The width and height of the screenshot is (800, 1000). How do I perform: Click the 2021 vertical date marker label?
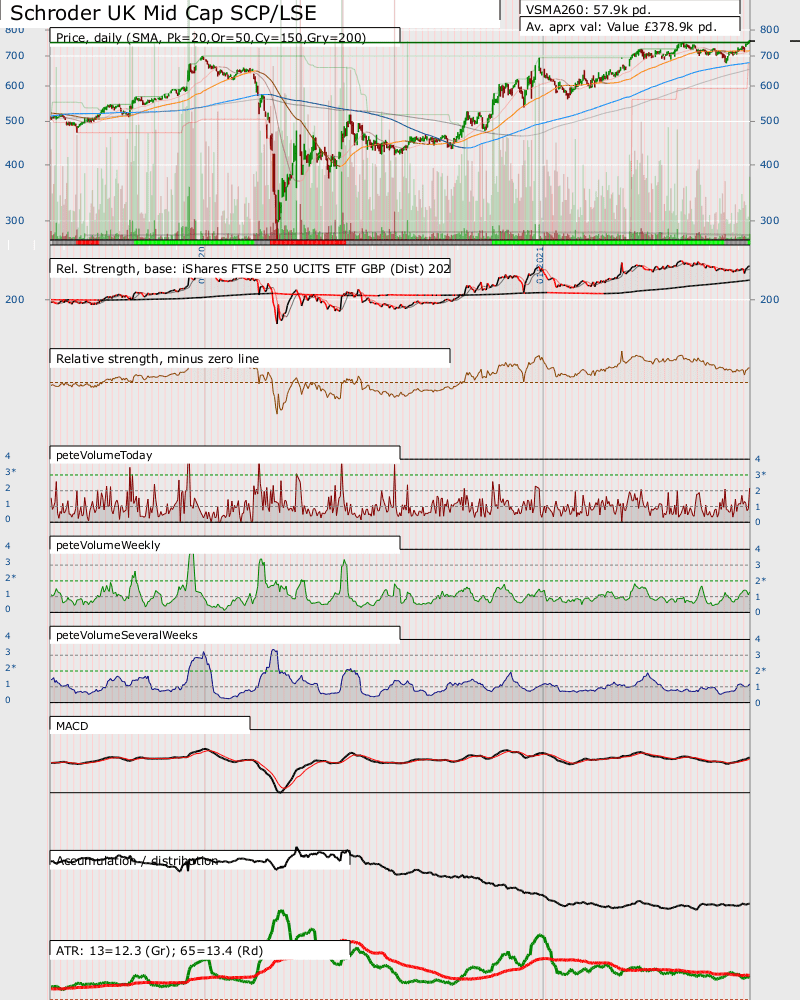pyautogui.click(x=540, y=265)
